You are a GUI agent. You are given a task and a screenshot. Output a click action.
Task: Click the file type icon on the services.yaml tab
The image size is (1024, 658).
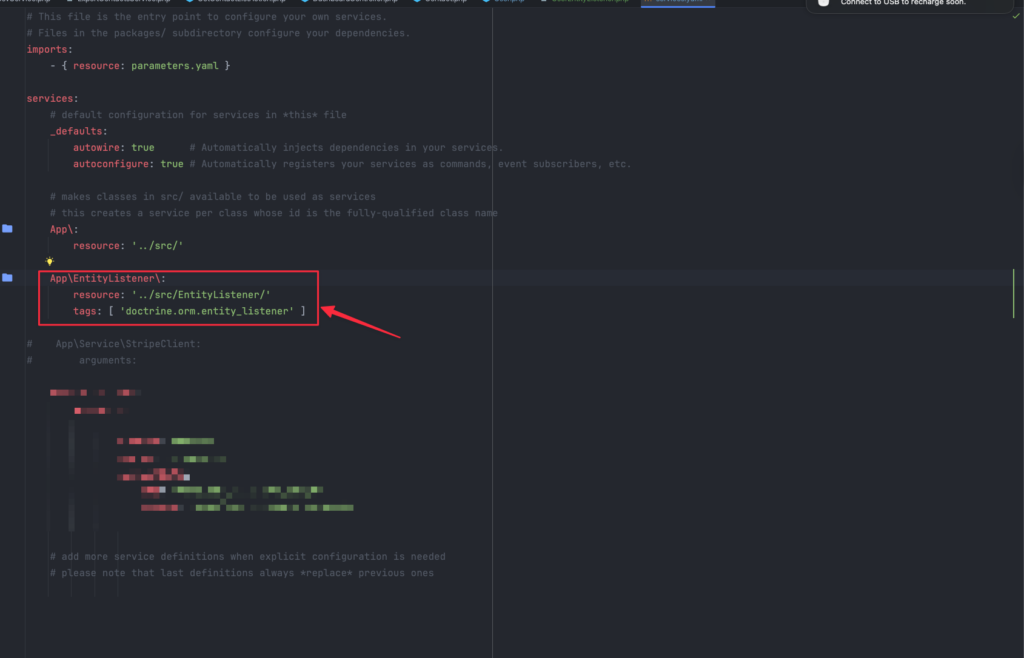pos(648,4)
